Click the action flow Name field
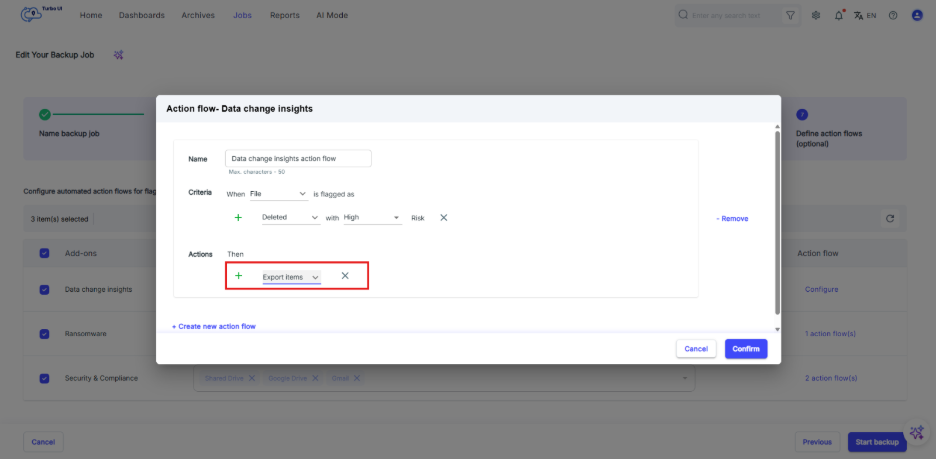 pyautogui.click(x=298, y=158)
